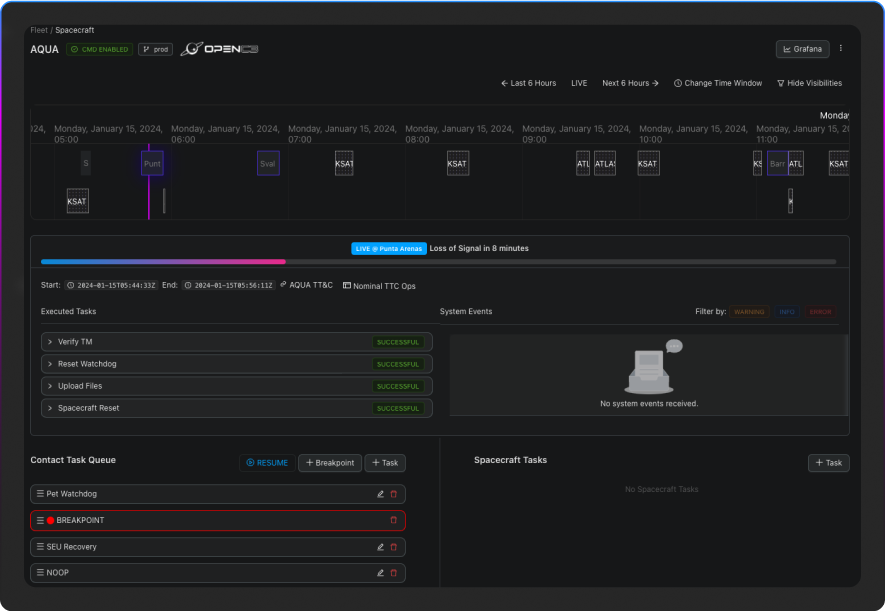Expand the Reset Watchdog task row
The image size is (885, 611).
50,364
